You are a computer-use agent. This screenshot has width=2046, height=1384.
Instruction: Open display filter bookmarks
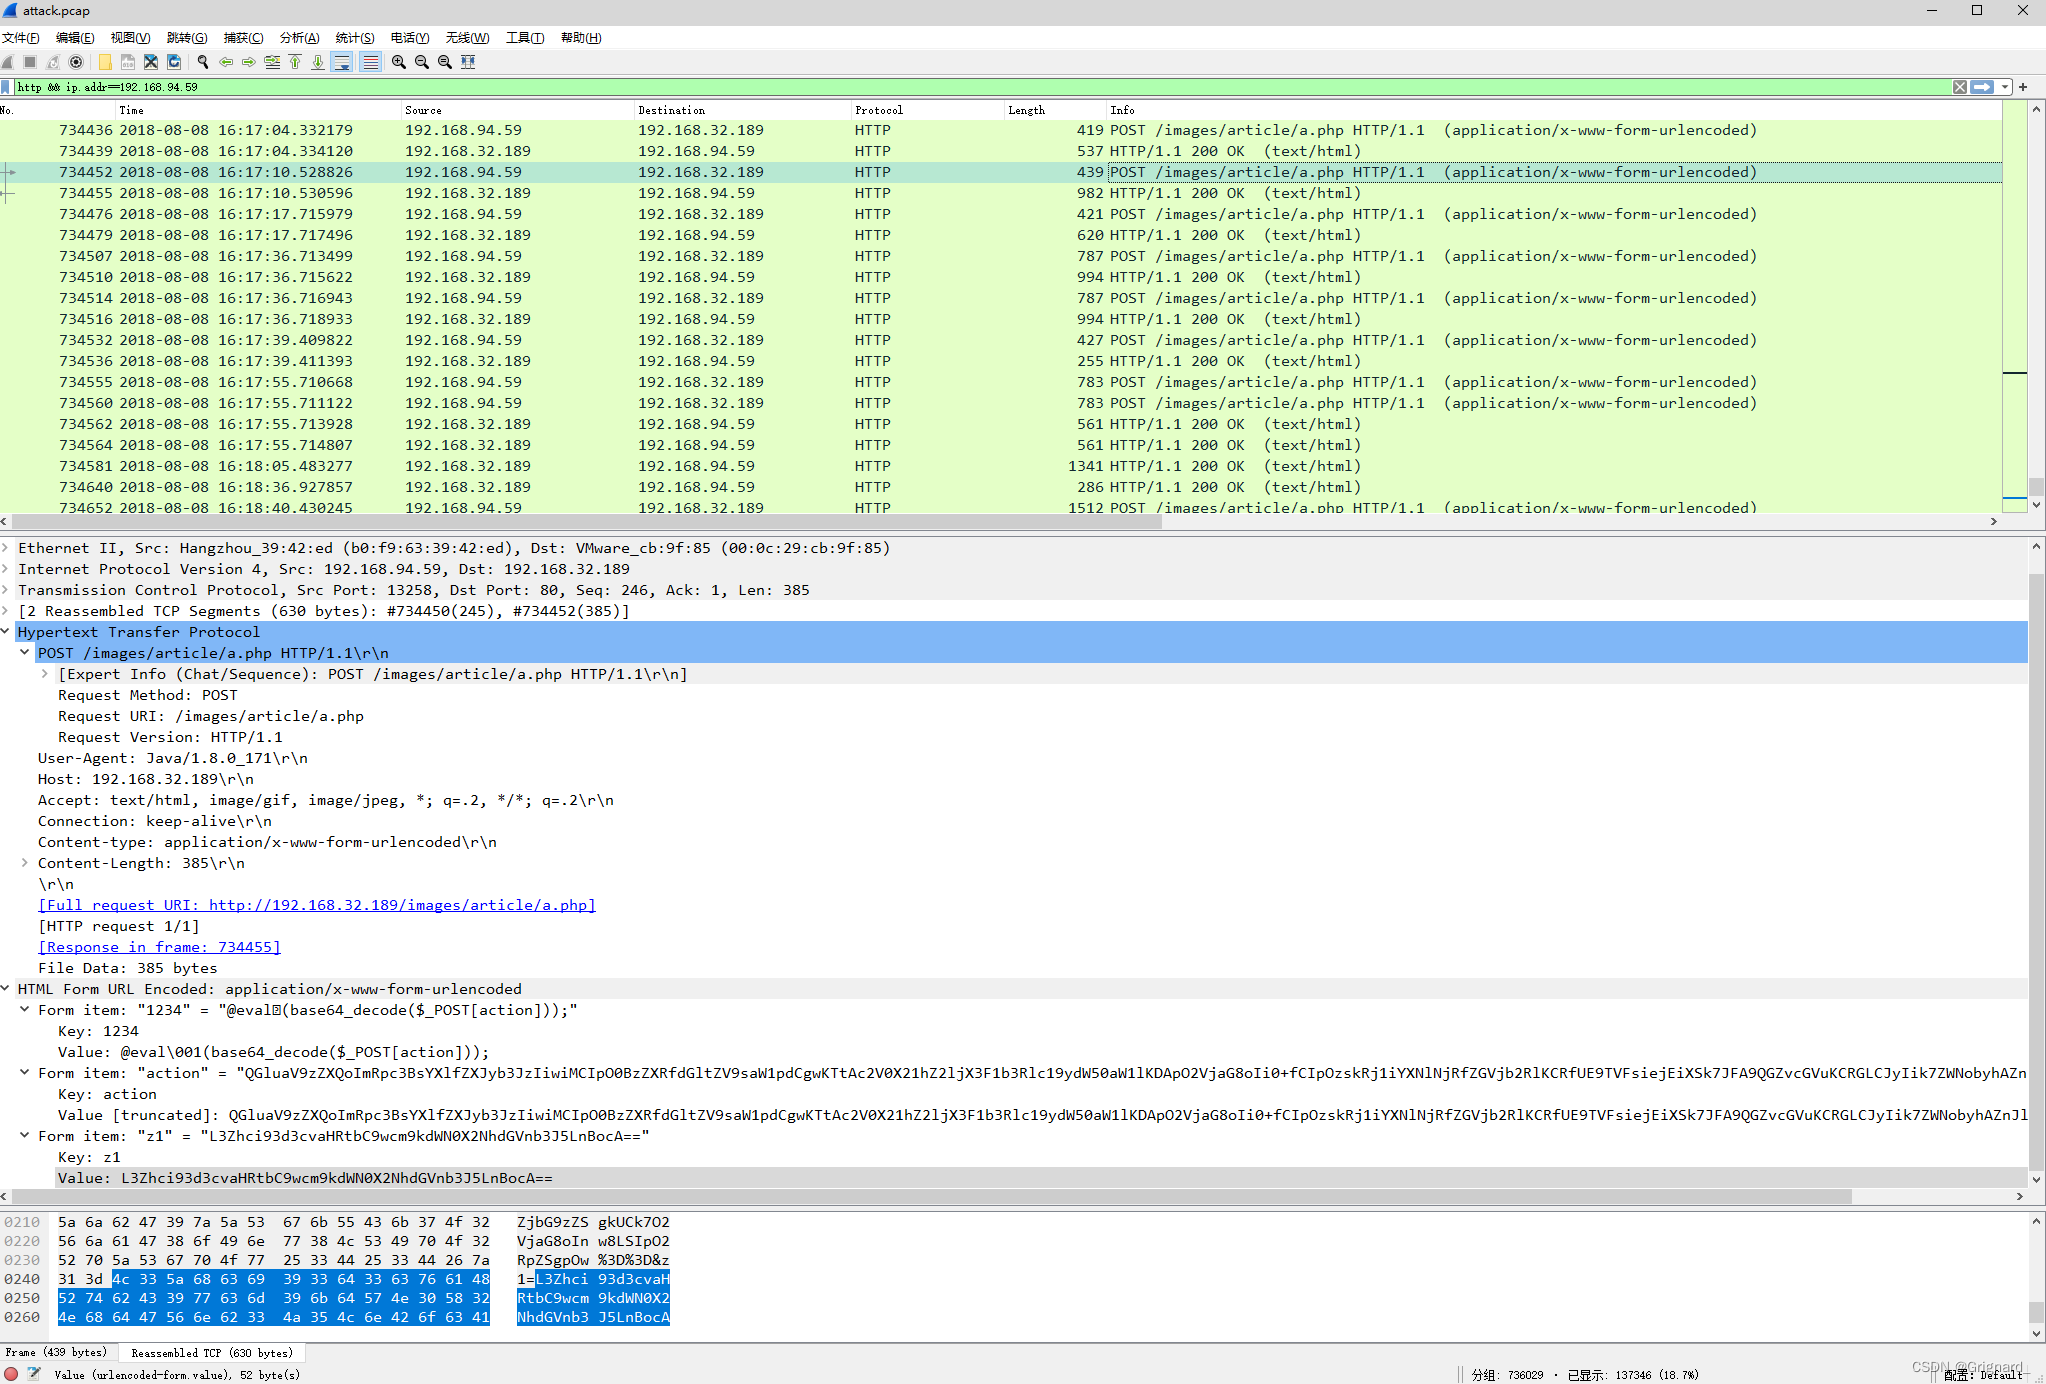(6, 87)
